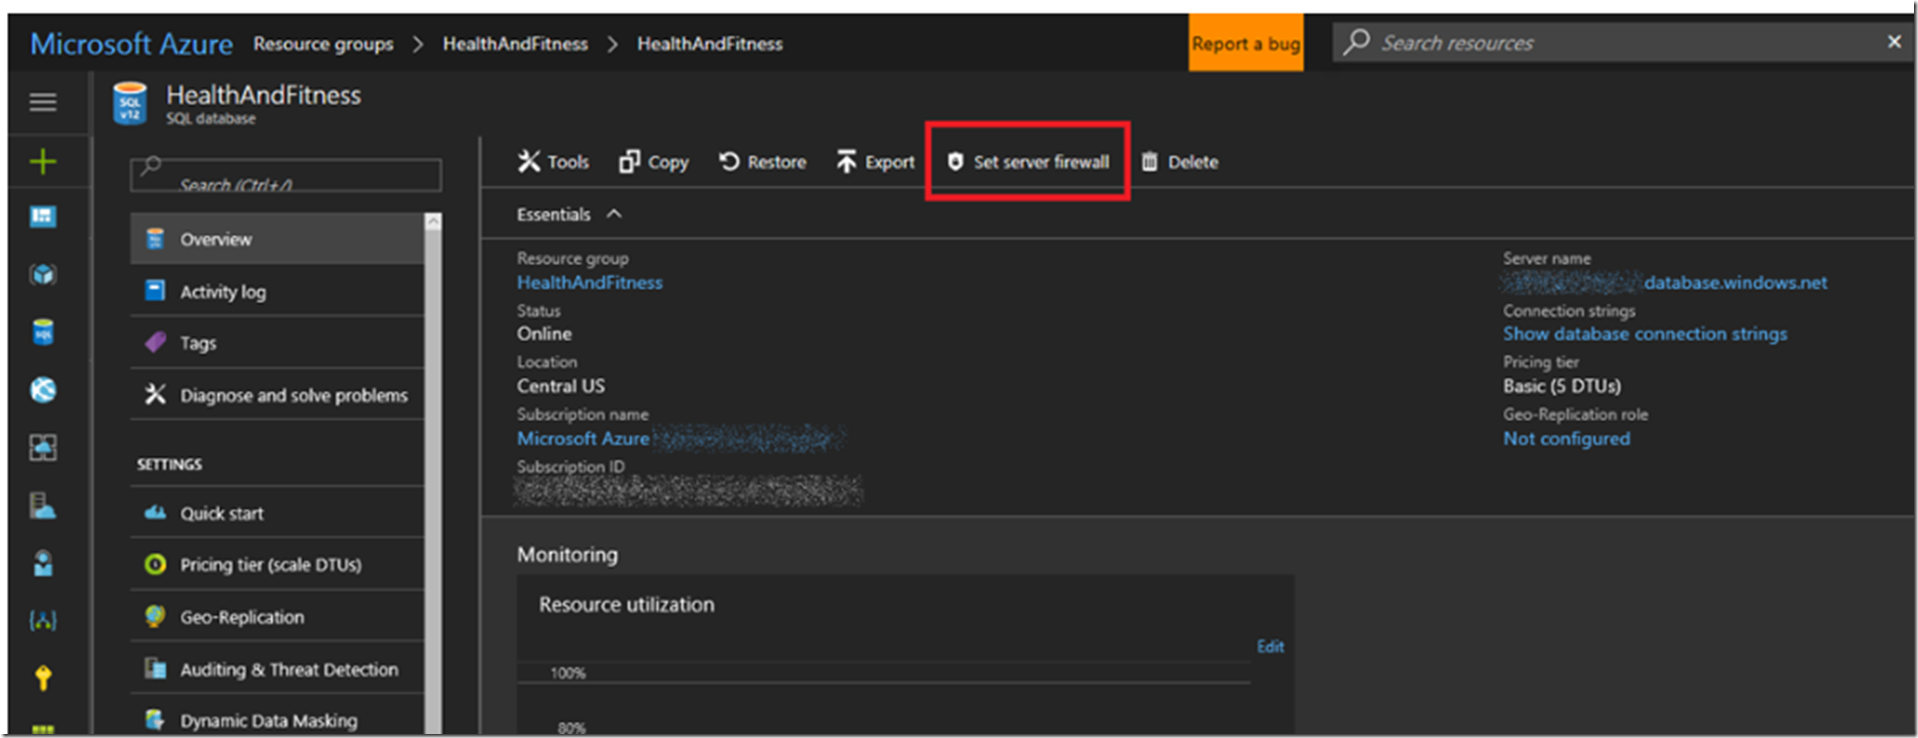Open Quick start under Settings
The height and width of the screenshot is (738, 1918).
click(x=277, y=513)
